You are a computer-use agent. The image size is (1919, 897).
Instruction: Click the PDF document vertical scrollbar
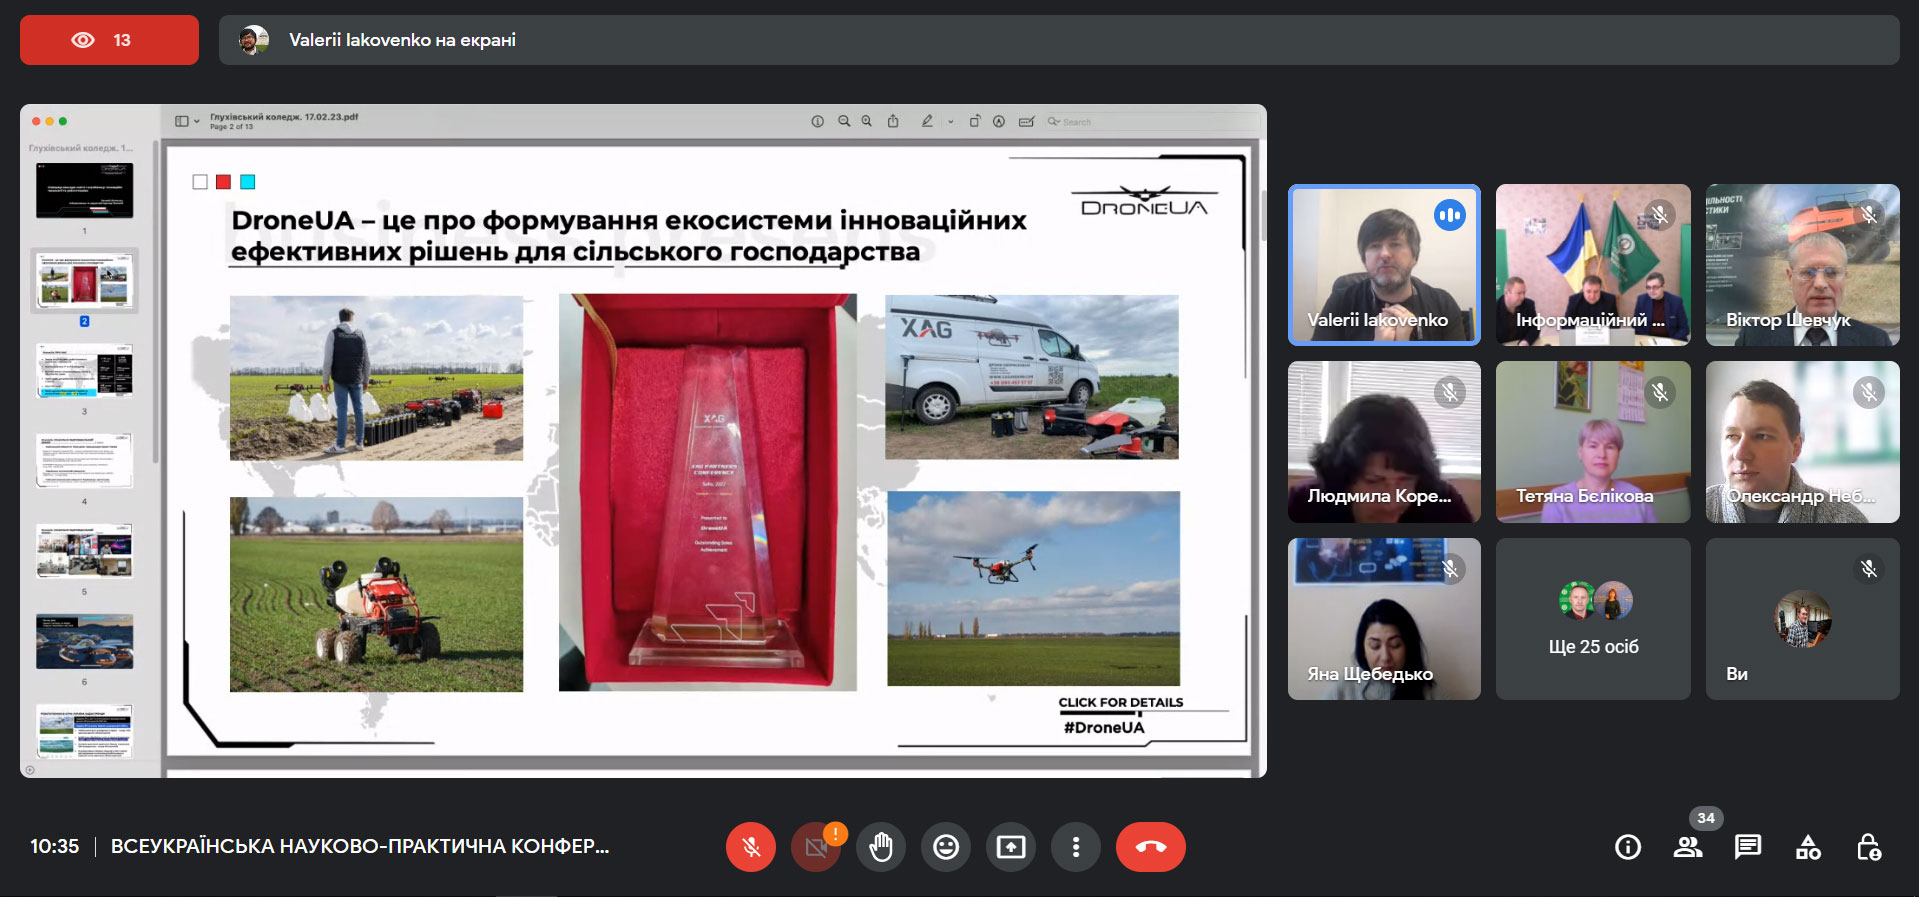point(1262,214)
